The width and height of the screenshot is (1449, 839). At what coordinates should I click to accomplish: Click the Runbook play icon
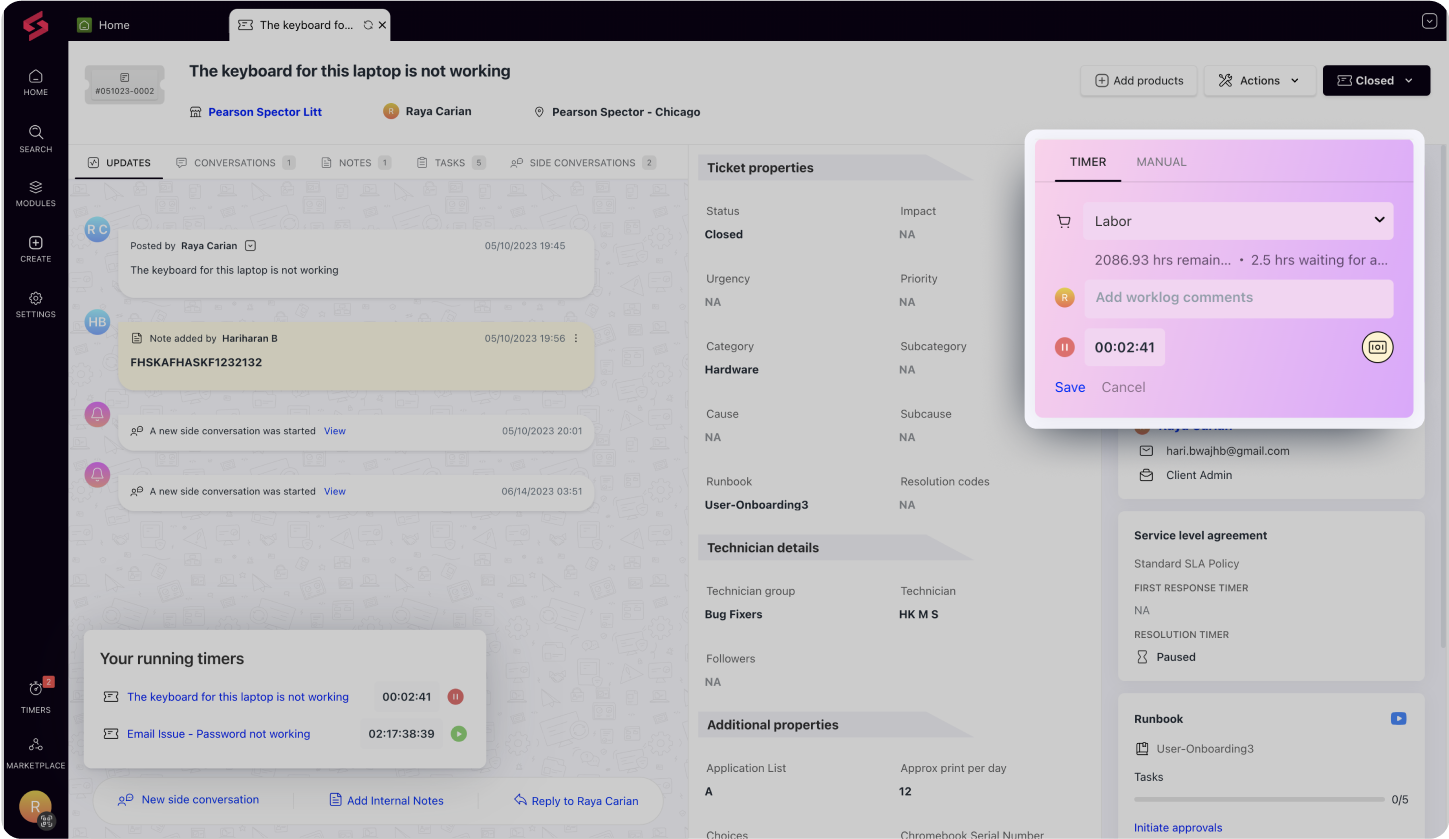[1398, 719]
